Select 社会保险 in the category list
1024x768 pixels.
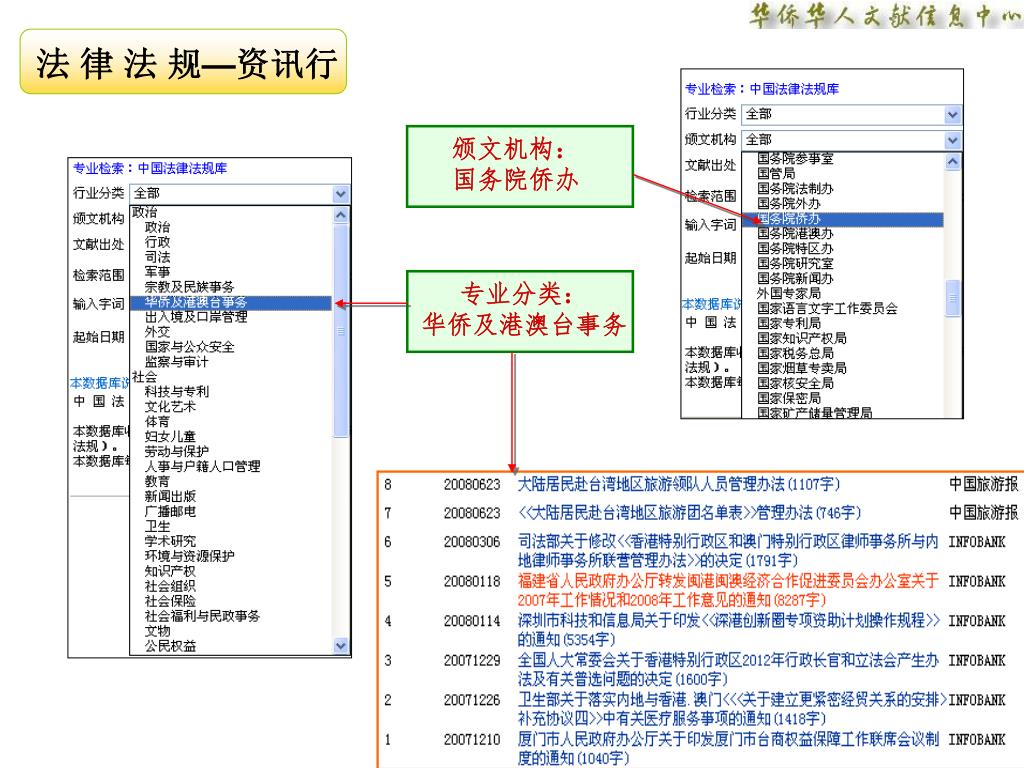170,601
